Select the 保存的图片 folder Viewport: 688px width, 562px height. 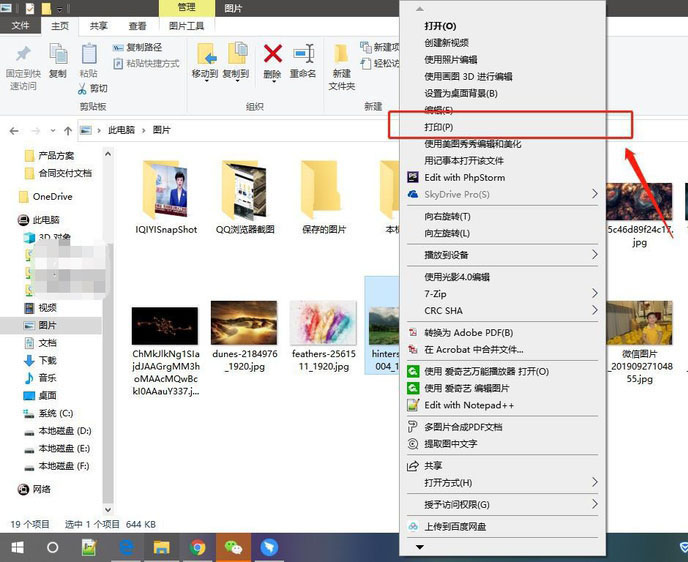tap(324, 197)
